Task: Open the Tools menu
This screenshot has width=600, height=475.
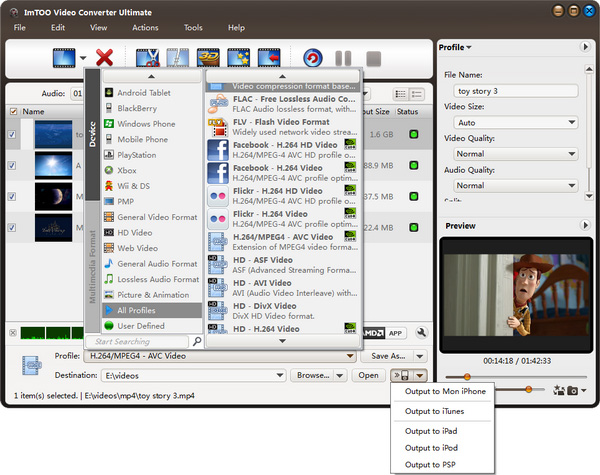Action: [x=193, y=28]
